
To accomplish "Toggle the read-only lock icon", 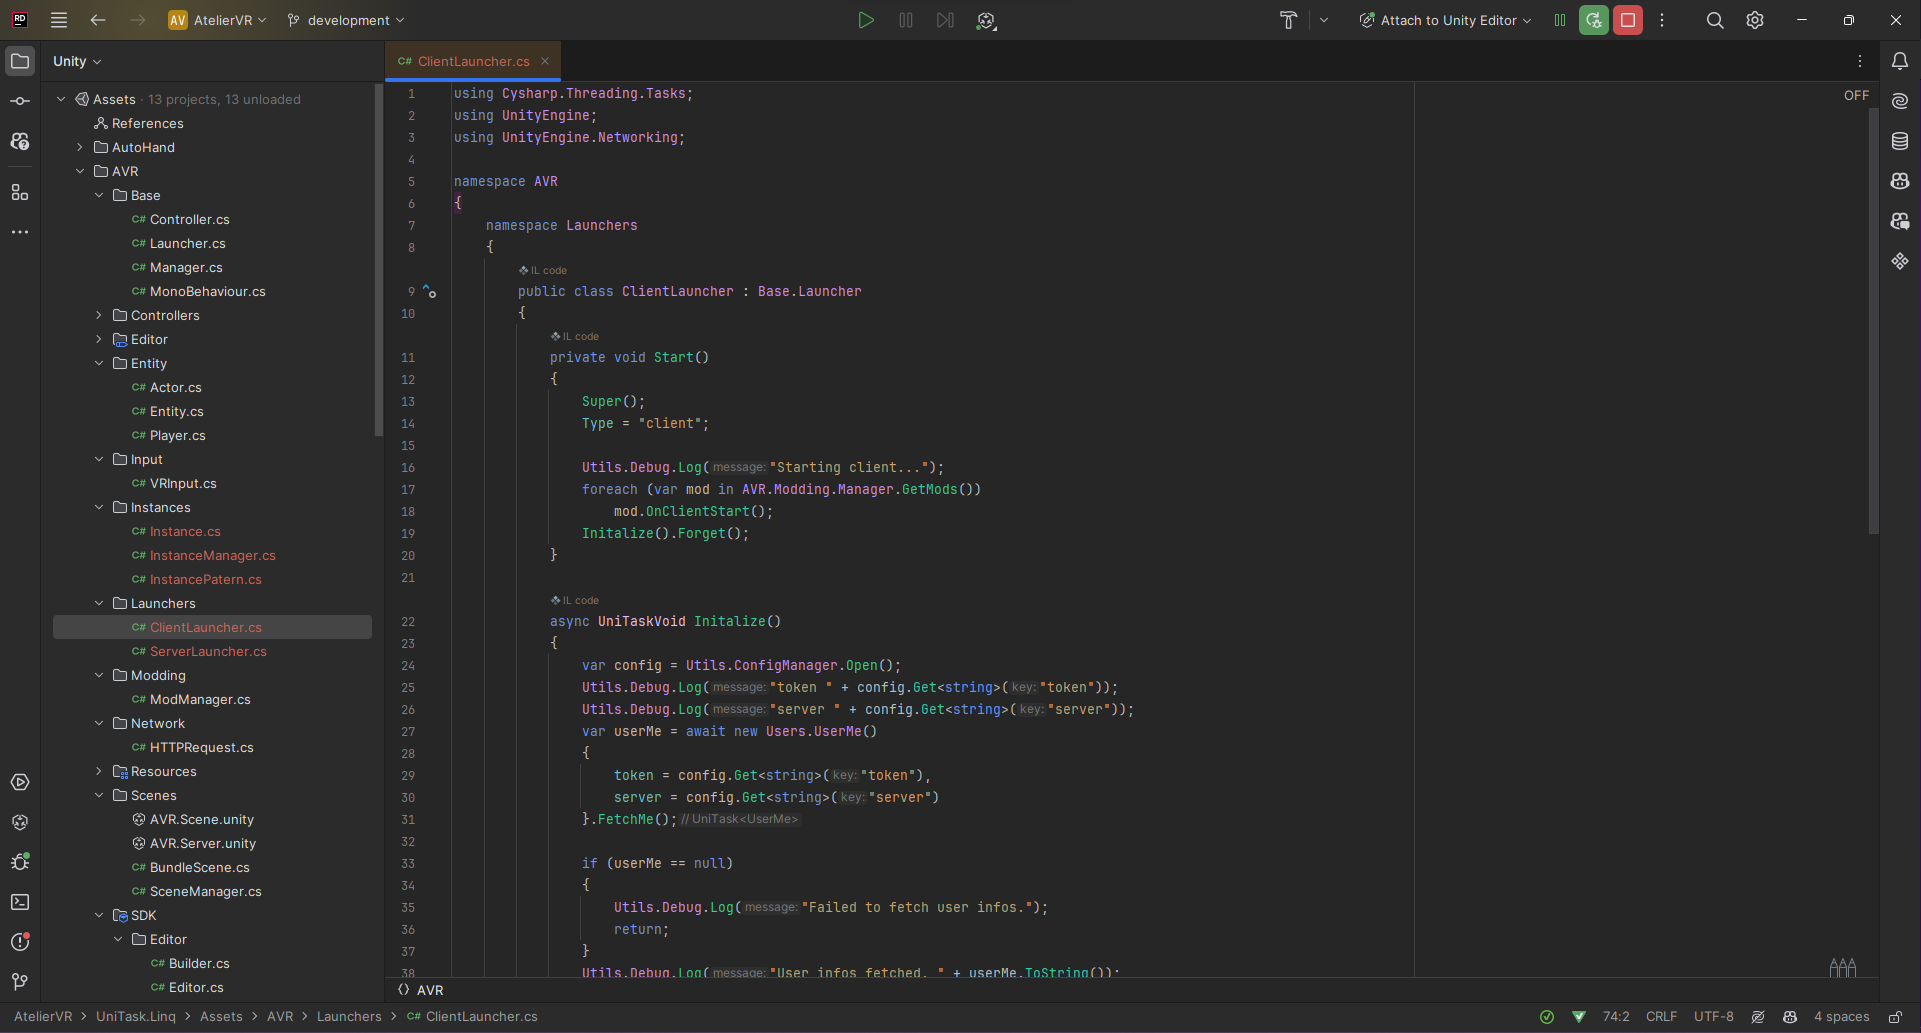I will click(x=1895, y=1016).
